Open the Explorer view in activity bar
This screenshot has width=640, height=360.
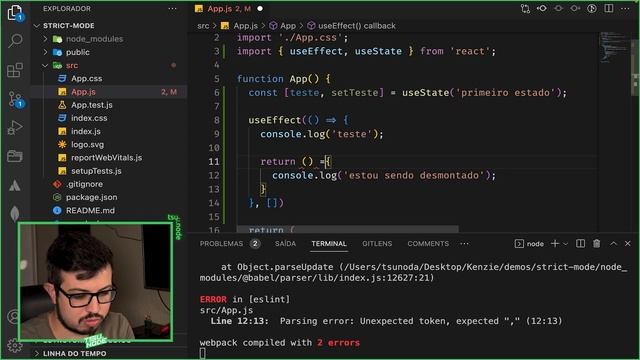[15, 13]
